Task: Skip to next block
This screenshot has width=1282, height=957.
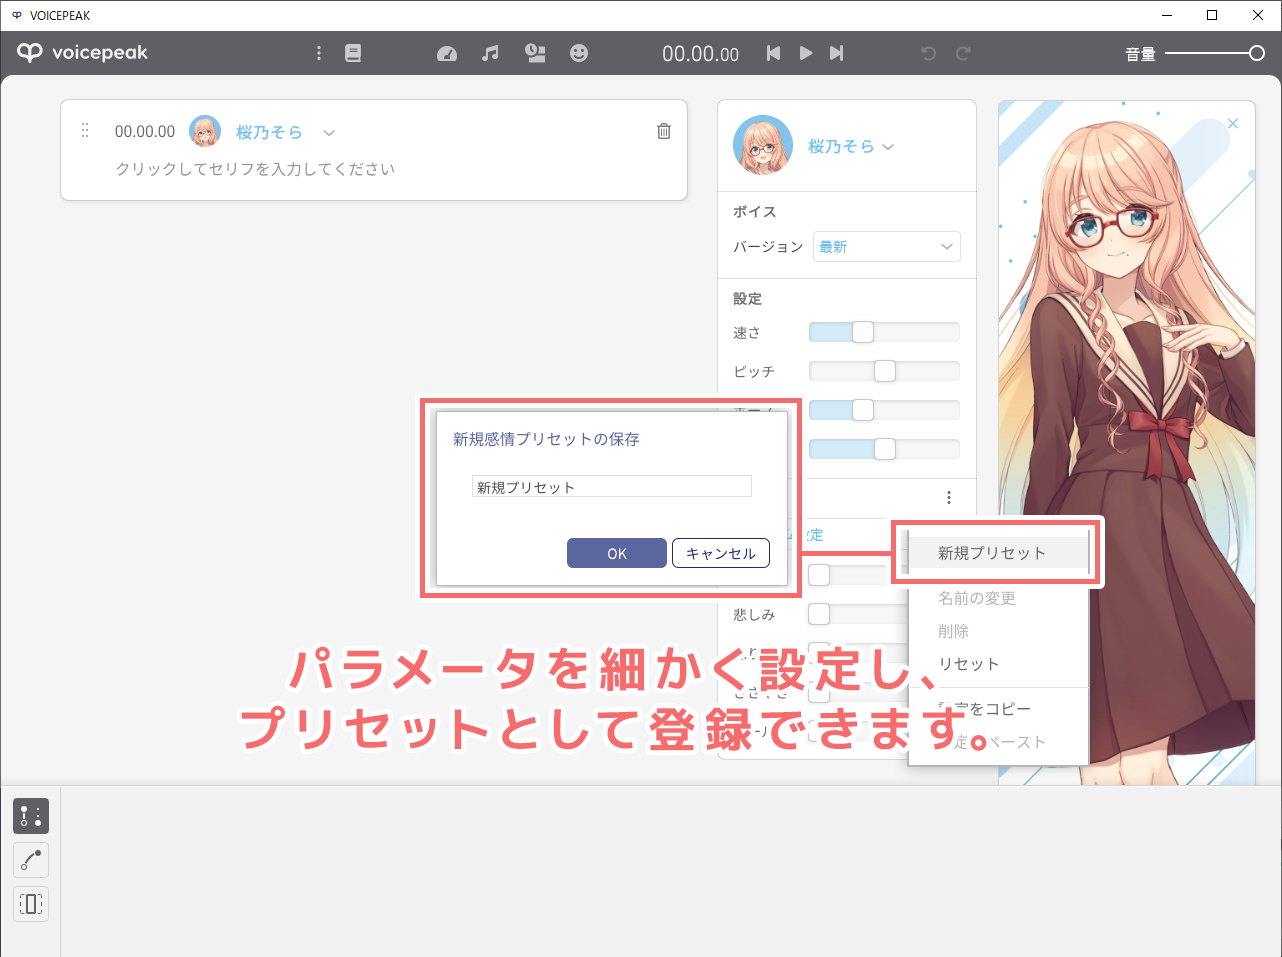Action: click(x=837, y=53)
